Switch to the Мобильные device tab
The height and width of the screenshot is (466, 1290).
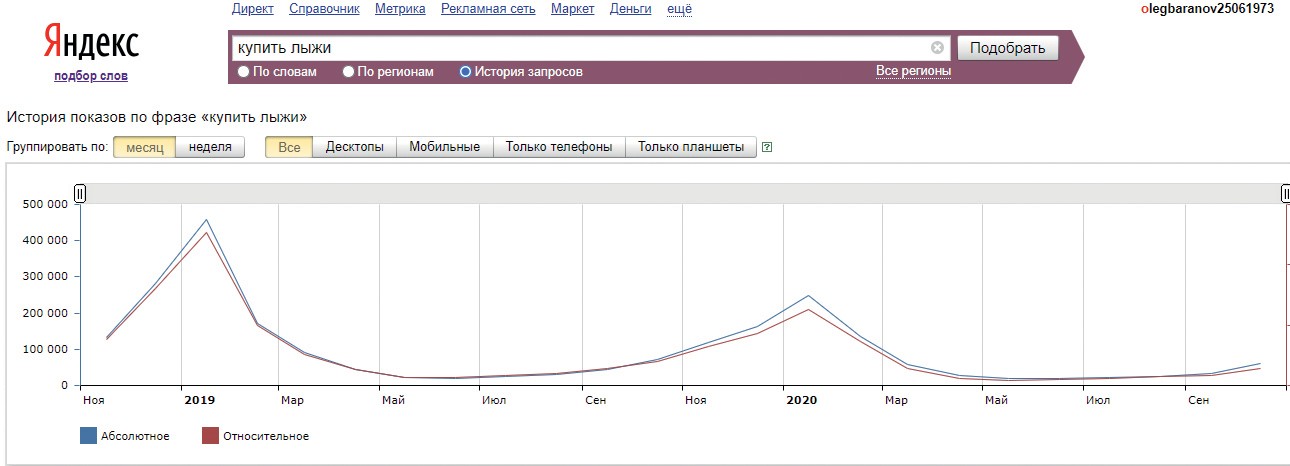[x=445, y=147]
